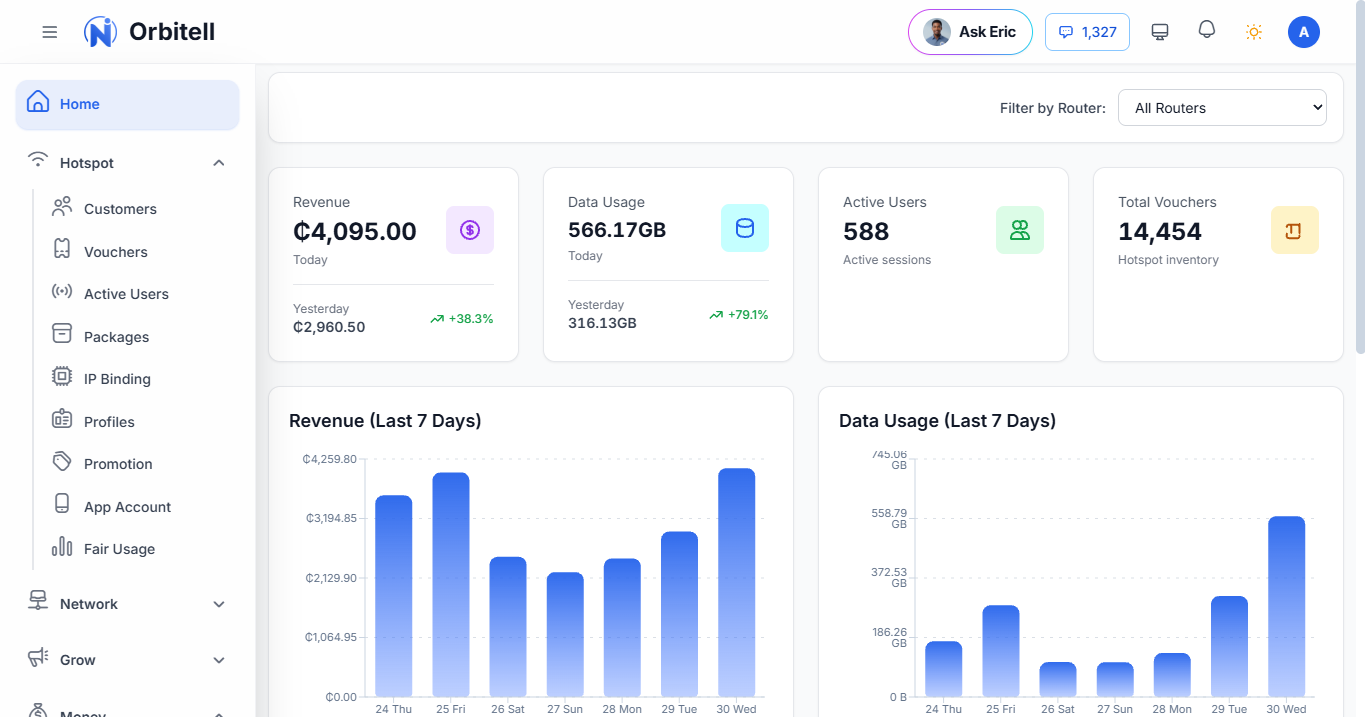This screenshot has width=1365, height=717.
Task: Click the IP Binding chip icon
Action: point(62,377)
